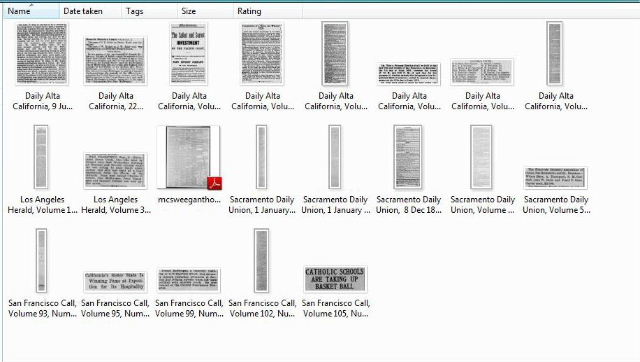Click the 'Los Angeles Herald, Volume 3...' file name
640x362 pixels.
116,205
